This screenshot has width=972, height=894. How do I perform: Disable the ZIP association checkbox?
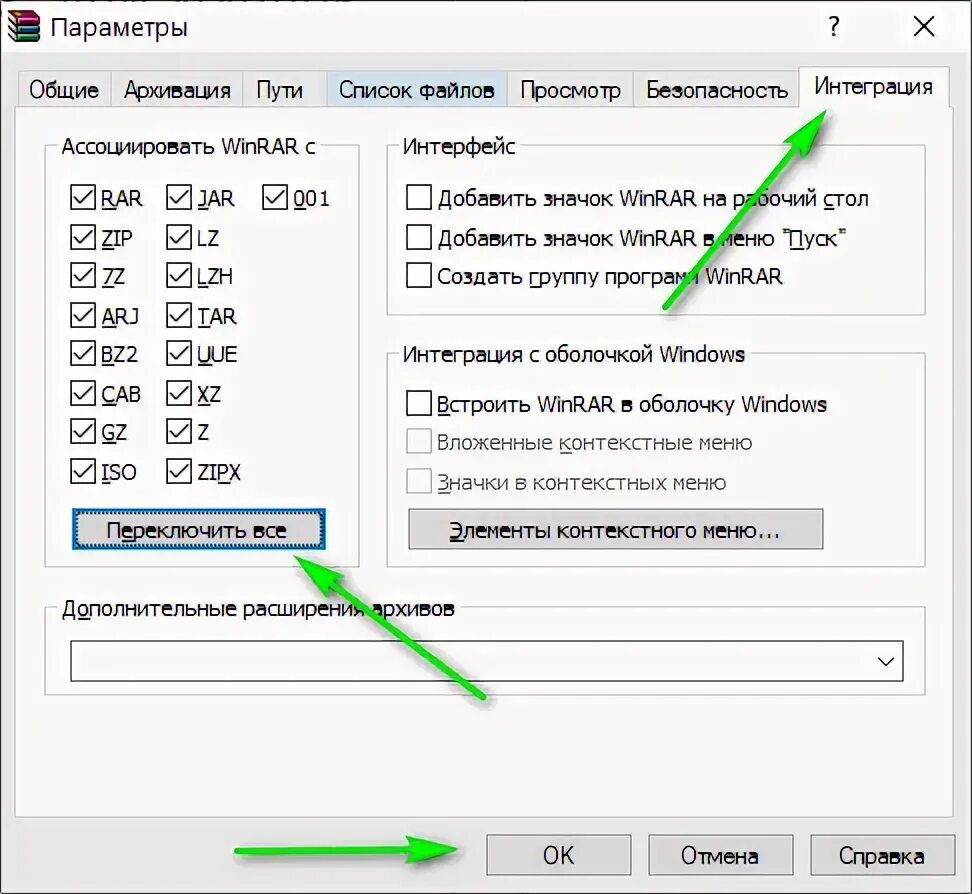coord(83,237)
